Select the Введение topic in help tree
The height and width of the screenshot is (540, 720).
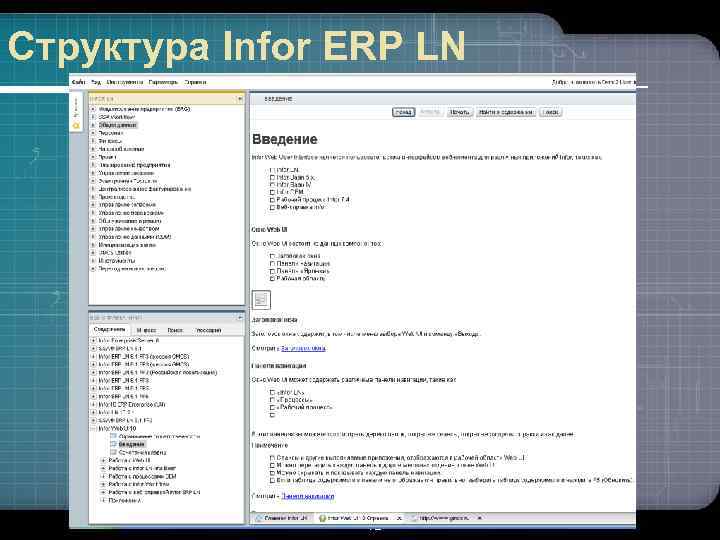tap(132, 444)
